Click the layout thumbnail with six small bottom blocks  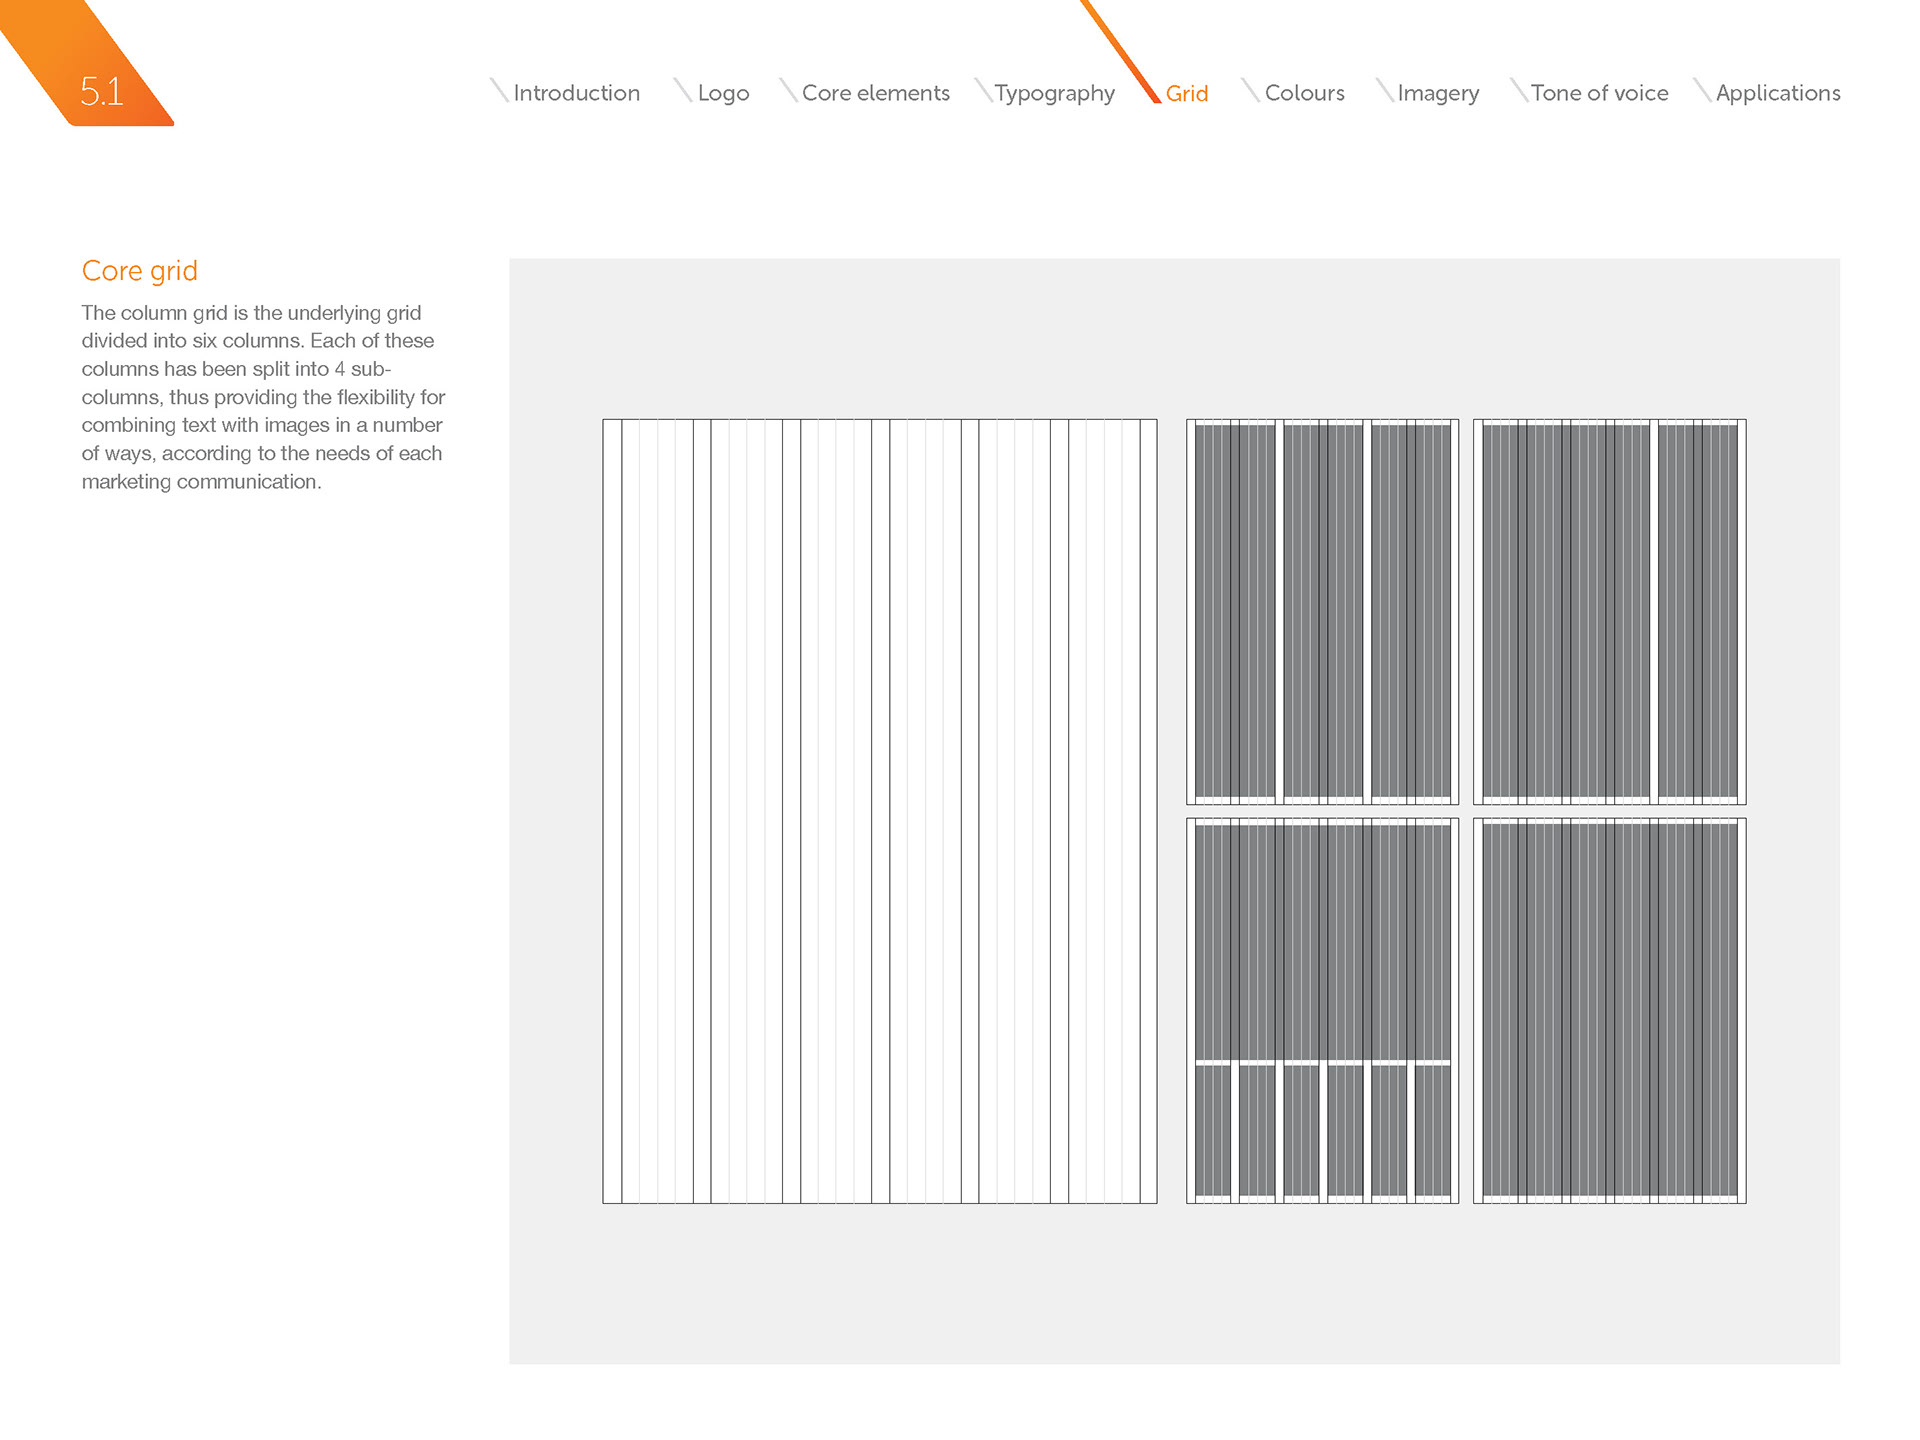(x=1322, y=1011)
